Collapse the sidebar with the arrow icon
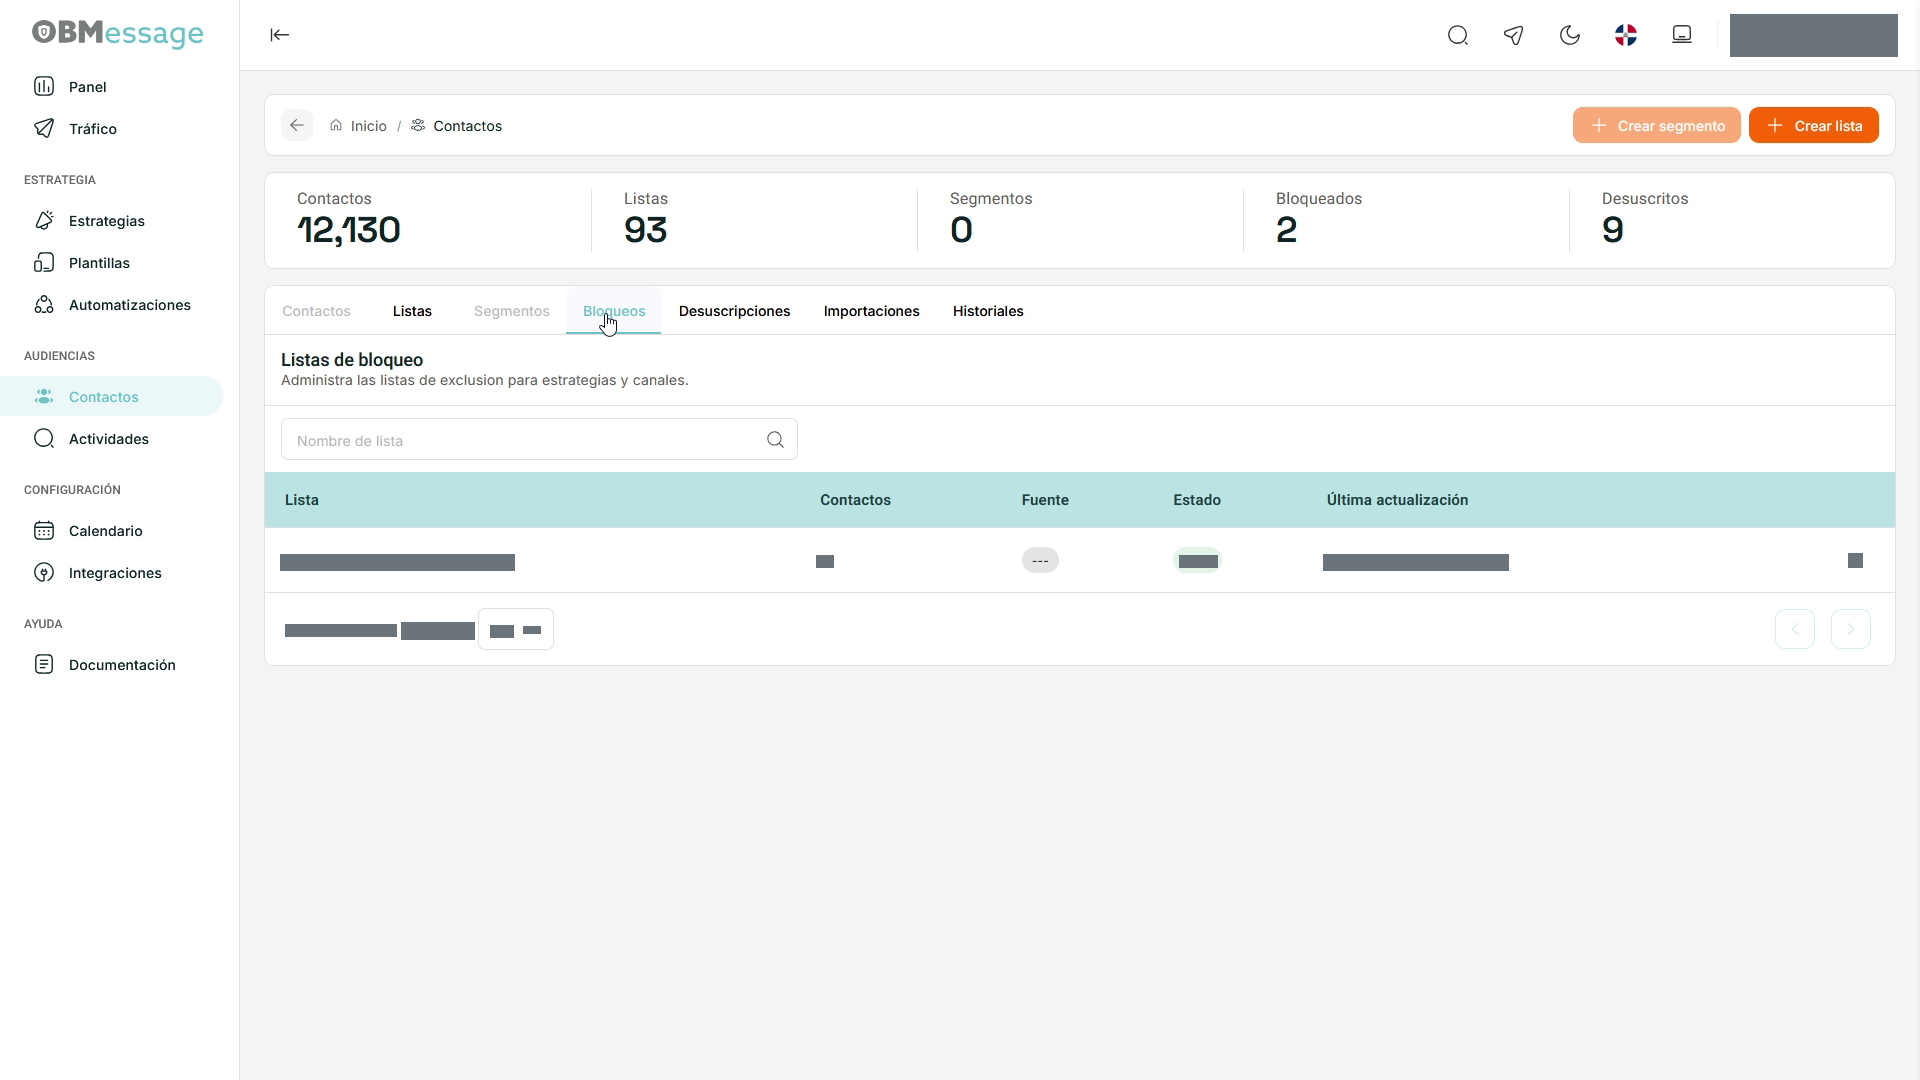The height and width of the screenshot is (1080, 1920). [x=280, y=35]
